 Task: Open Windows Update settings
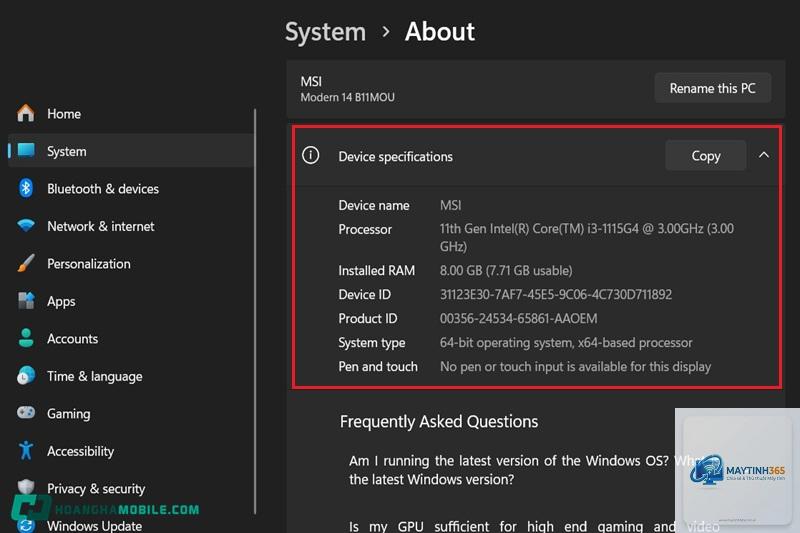131,525
